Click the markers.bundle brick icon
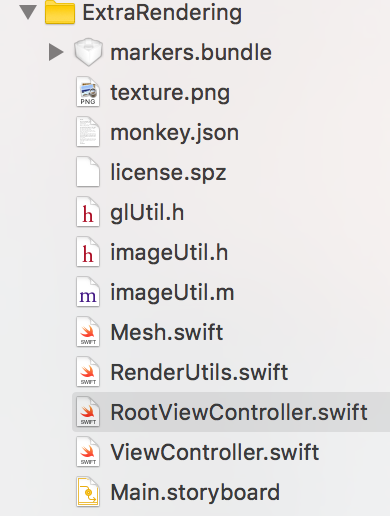This screenshot has height=516, width=390. [88, 52]
